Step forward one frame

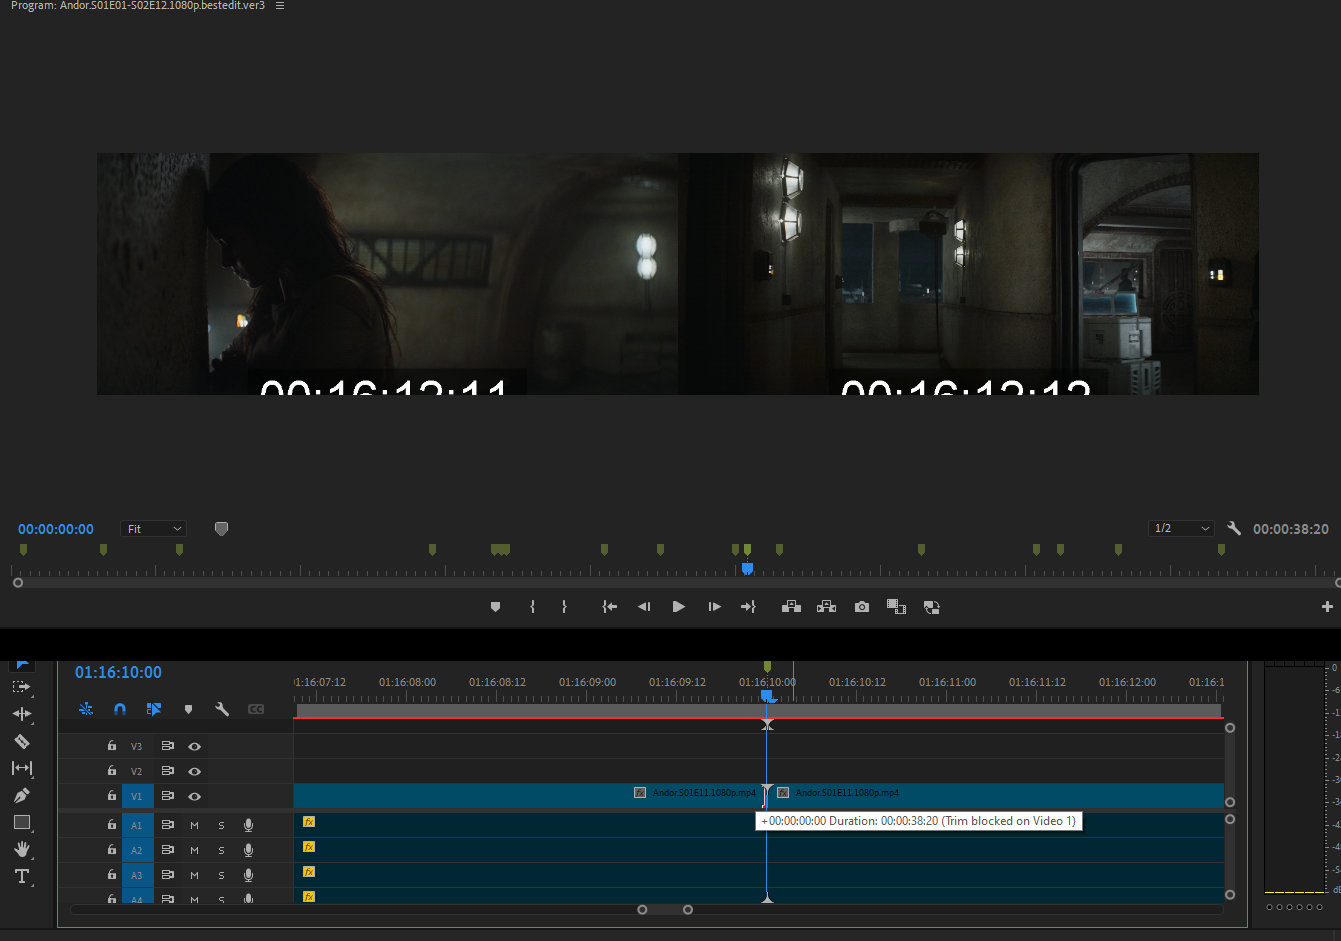[714, 607]
